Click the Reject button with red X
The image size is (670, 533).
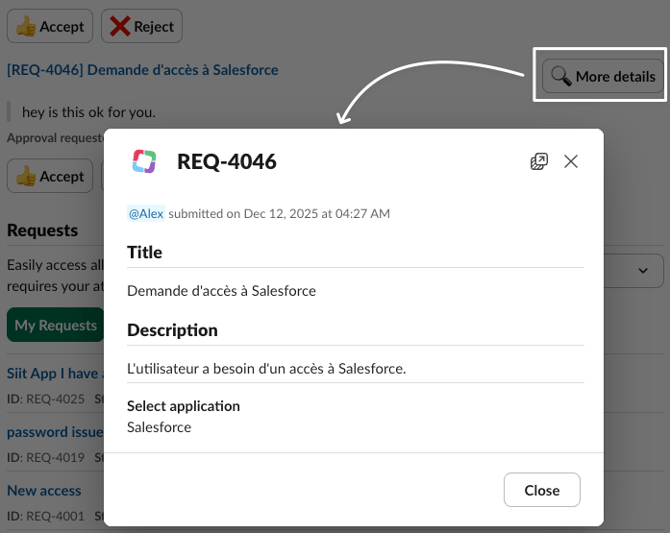click(x=141, y=26)
